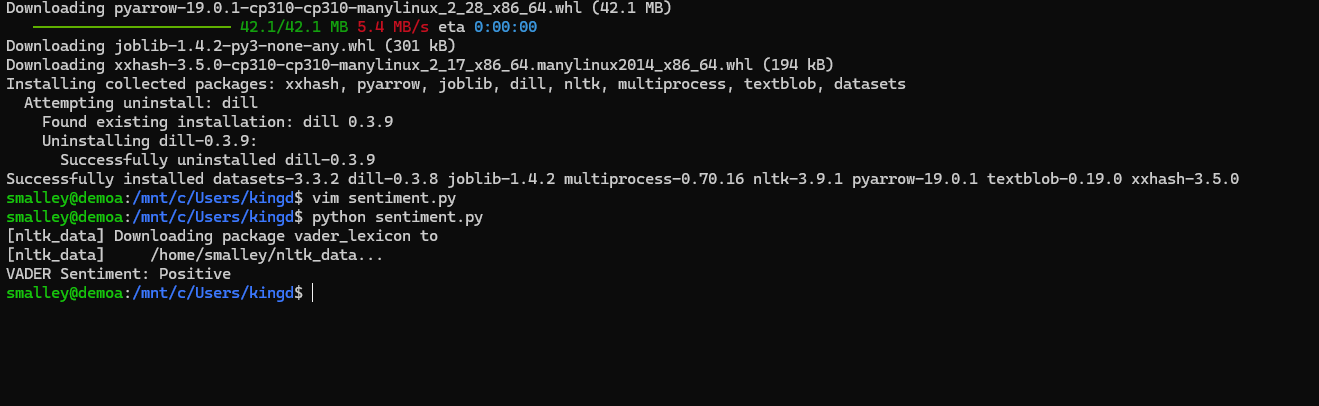1319x406 pixels.
Task: Click the joblib-1.4.2 wheel download line
Action: 231,46
